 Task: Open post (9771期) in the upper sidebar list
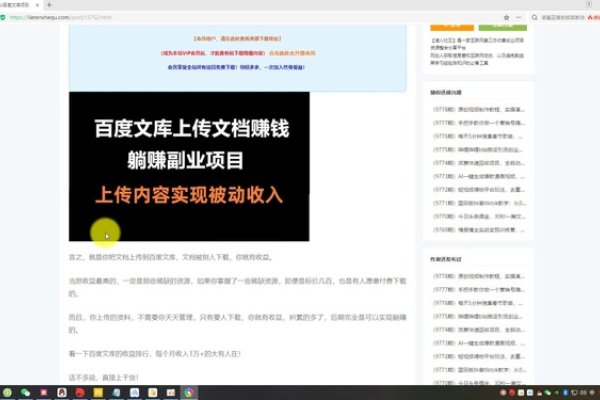479,203
